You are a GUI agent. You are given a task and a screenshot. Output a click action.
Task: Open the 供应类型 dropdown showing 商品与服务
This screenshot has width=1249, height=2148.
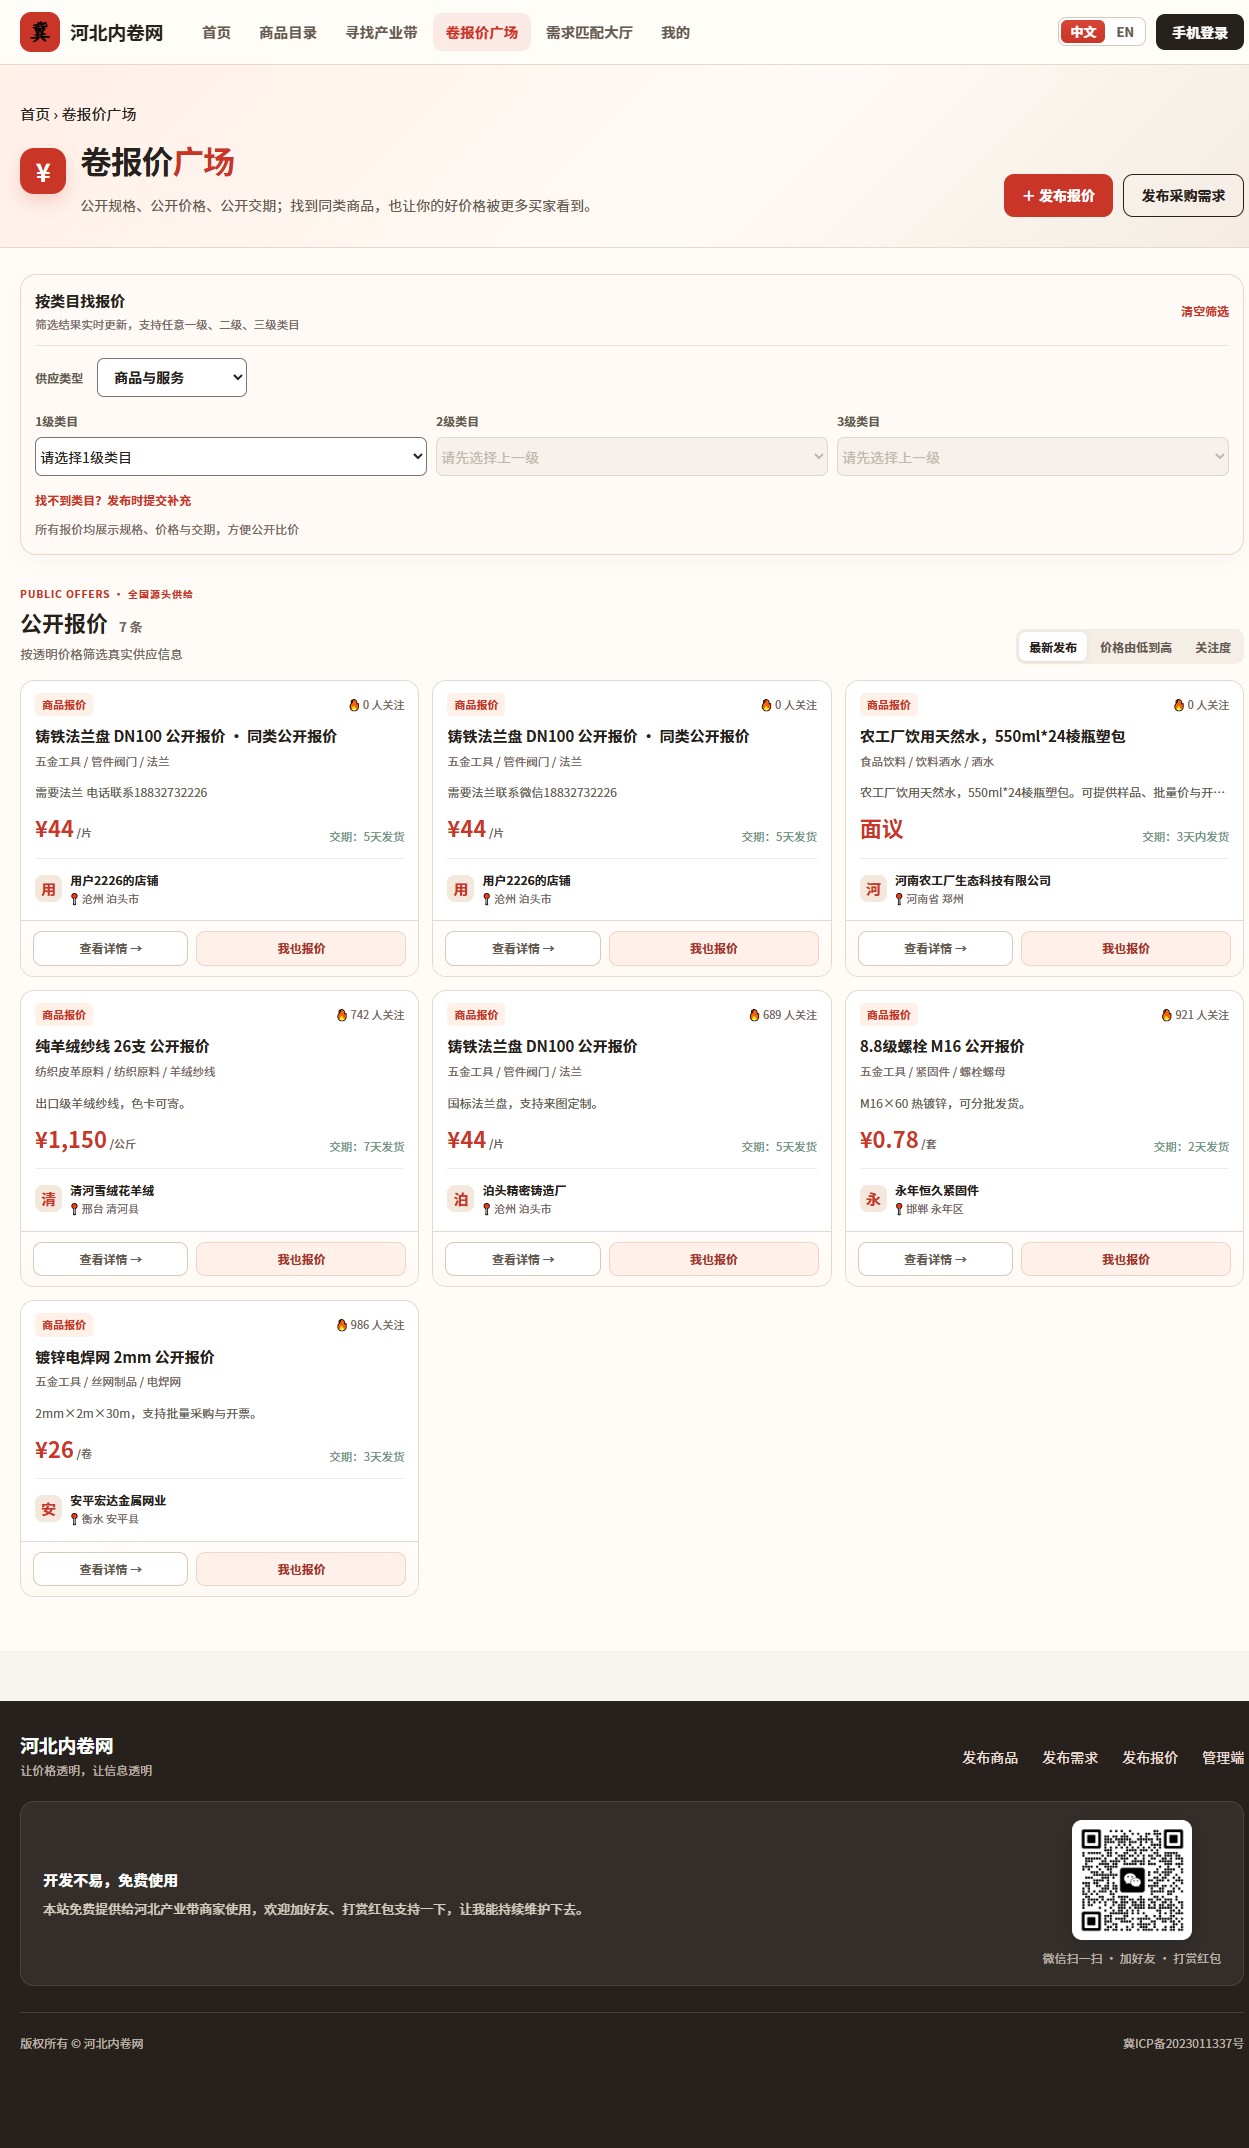point(172,377)
